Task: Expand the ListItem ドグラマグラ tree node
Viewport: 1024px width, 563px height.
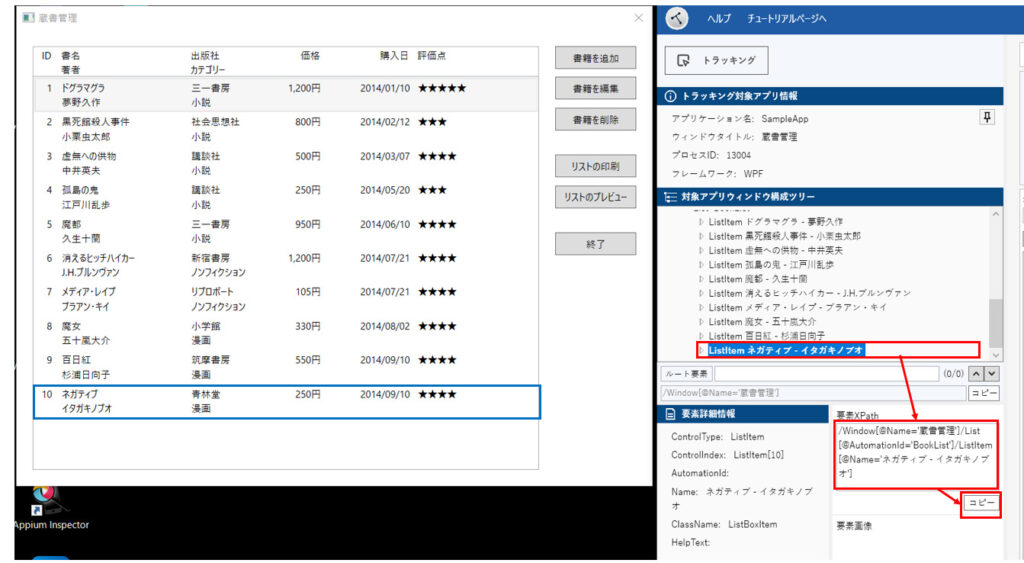Action: tap(701, 222)
